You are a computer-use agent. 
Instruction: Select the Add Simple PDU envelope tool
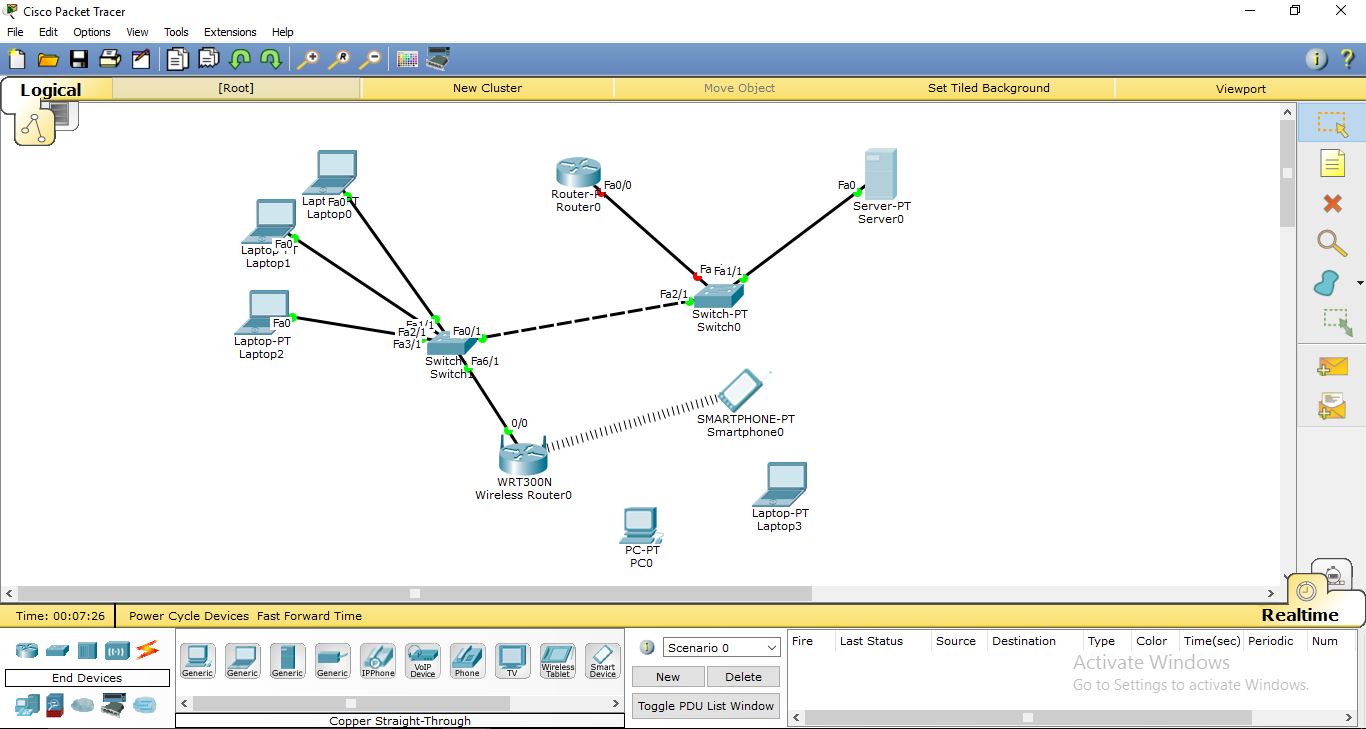1332,367
